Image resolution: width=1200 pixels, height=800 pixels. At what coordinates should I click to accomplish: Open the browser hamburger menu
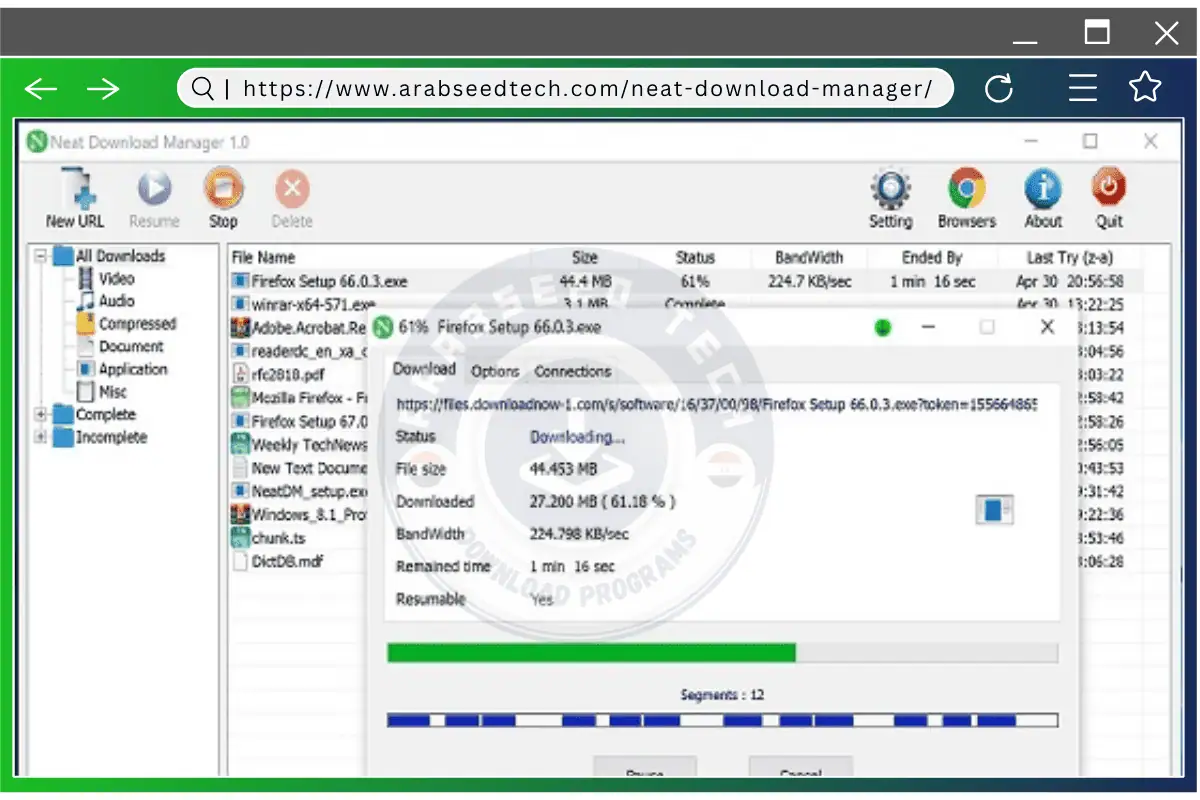pyautogui.click(x=1083, y=88)
